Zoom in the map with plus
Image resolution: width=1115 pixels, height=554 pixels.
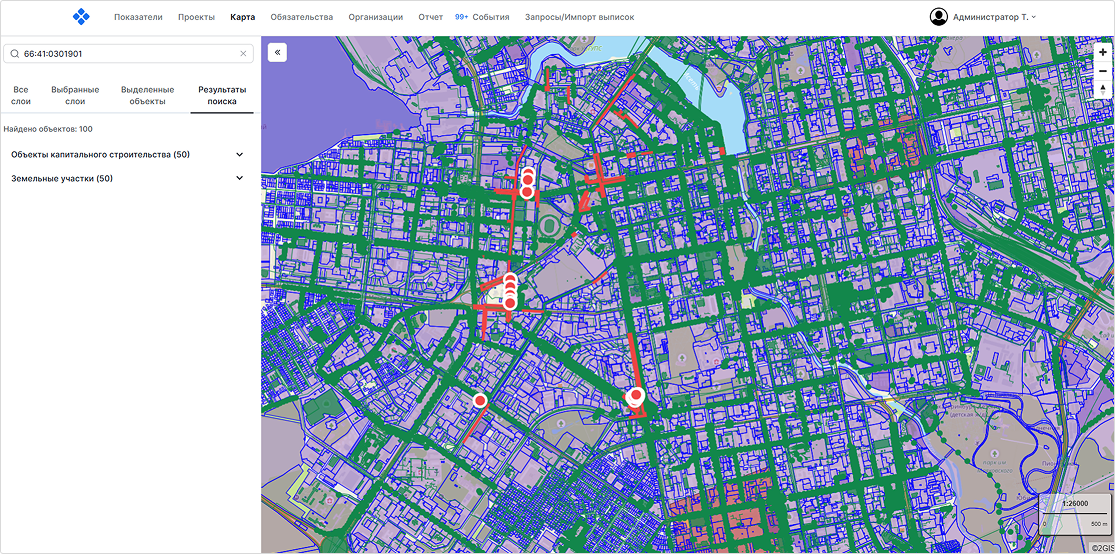point(1103,53)
